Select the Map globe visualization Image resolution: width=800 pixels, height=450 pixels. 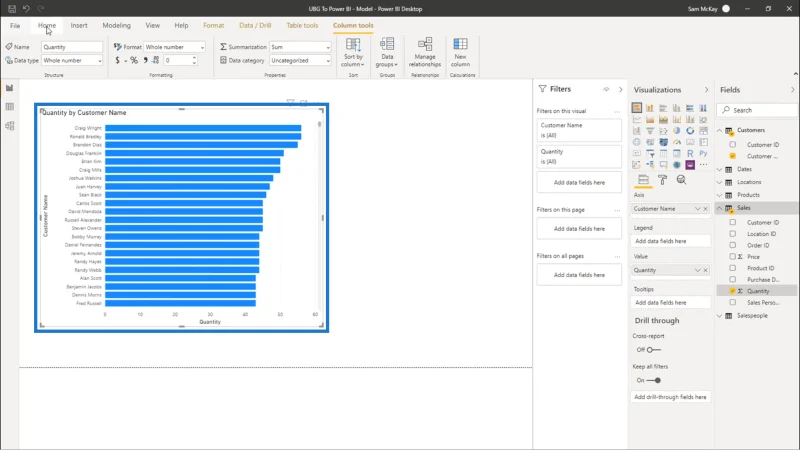click(636, 142)
